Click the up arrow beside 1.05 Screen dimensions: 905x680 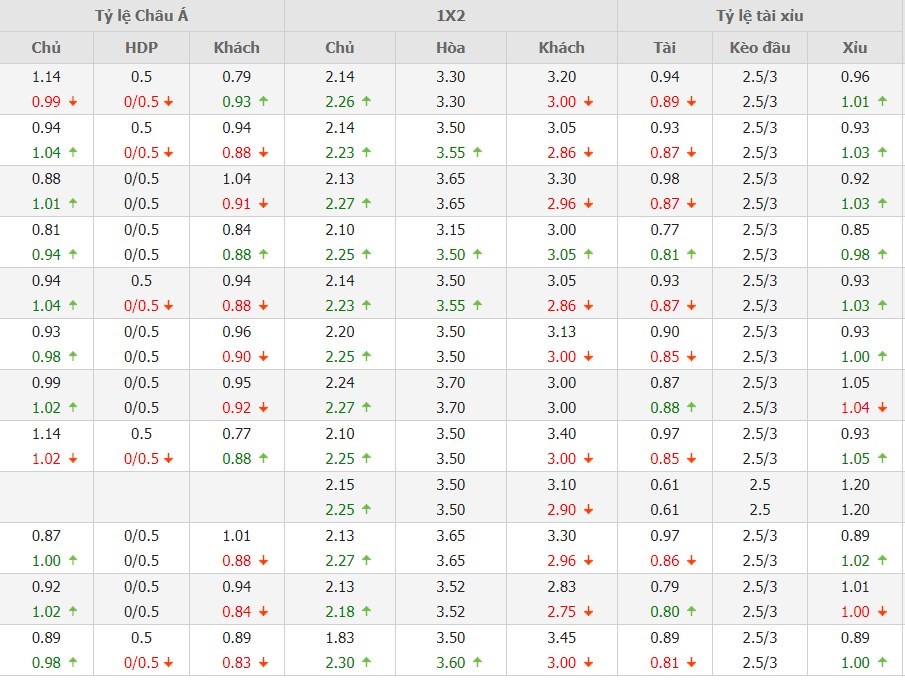(884, 458)
